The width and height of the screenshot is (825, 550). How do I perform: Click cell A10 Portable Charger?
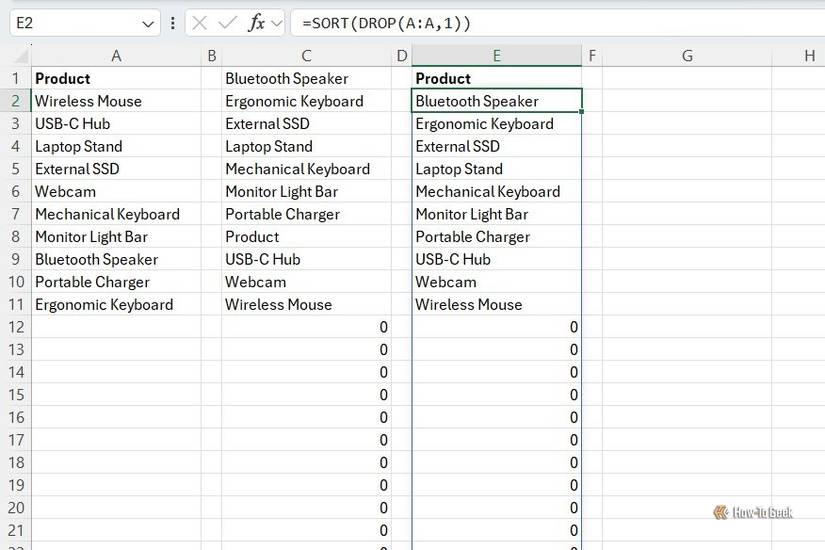[116, 282]
